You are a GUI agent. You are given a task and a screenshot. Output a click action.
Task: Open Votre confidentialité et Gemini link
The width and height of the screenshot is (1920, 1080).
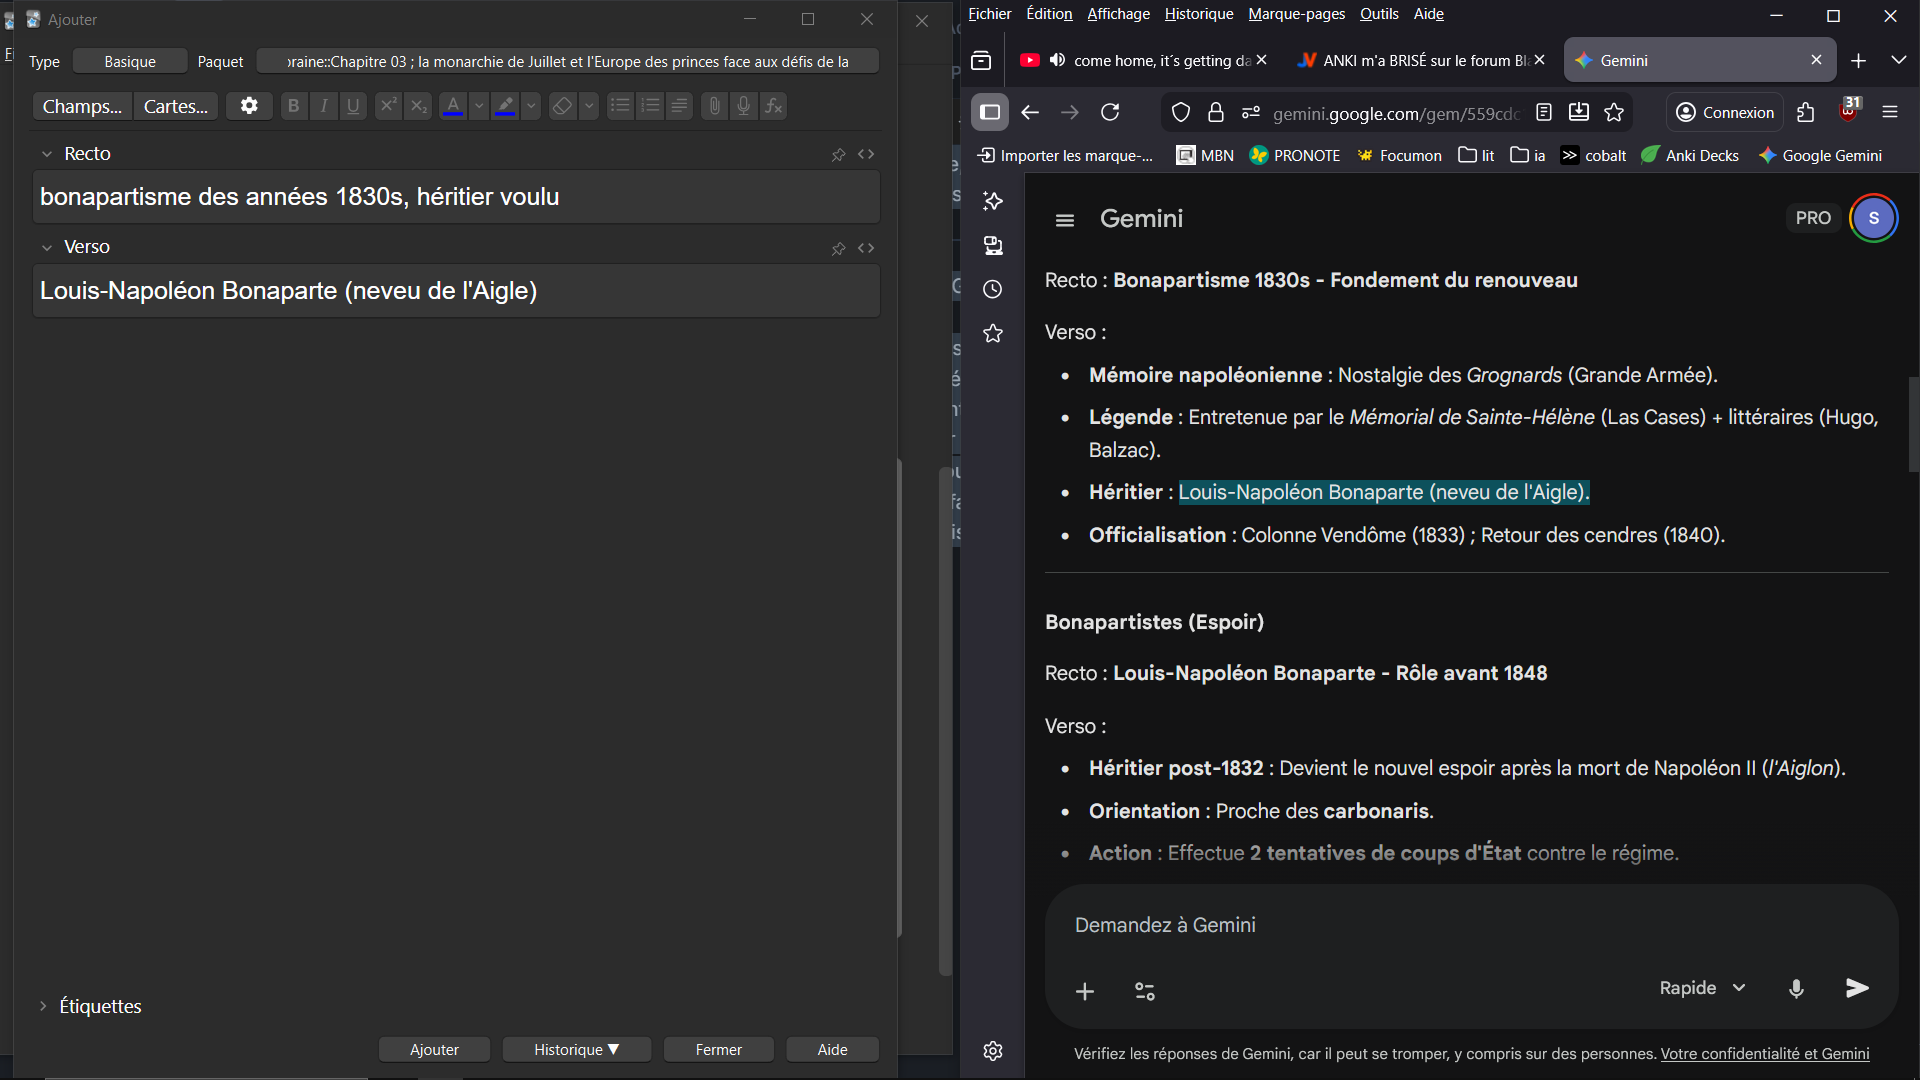(x=1764, y=1053)
